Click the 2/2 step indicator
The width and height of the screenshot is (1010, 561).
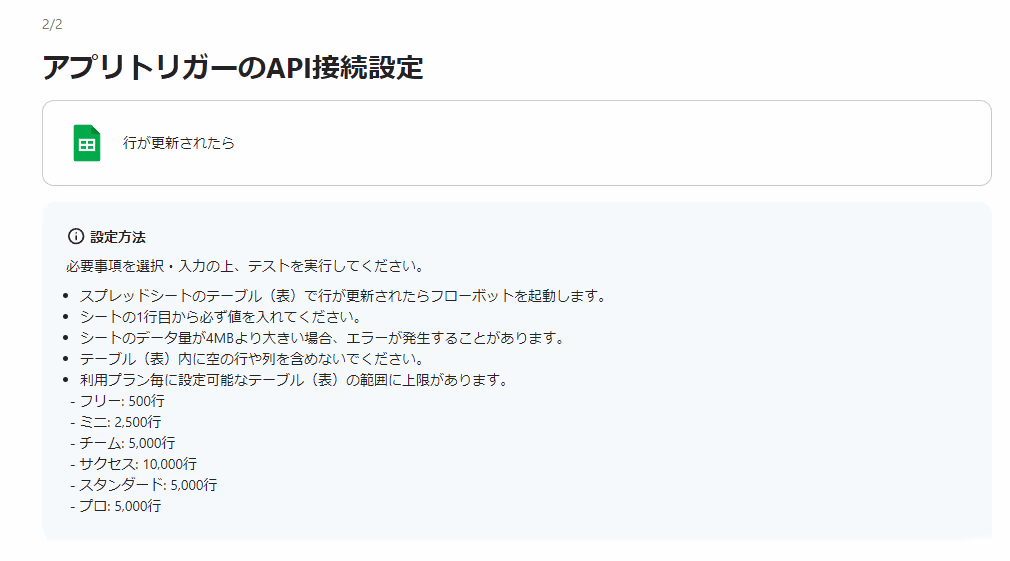[52, 24]
